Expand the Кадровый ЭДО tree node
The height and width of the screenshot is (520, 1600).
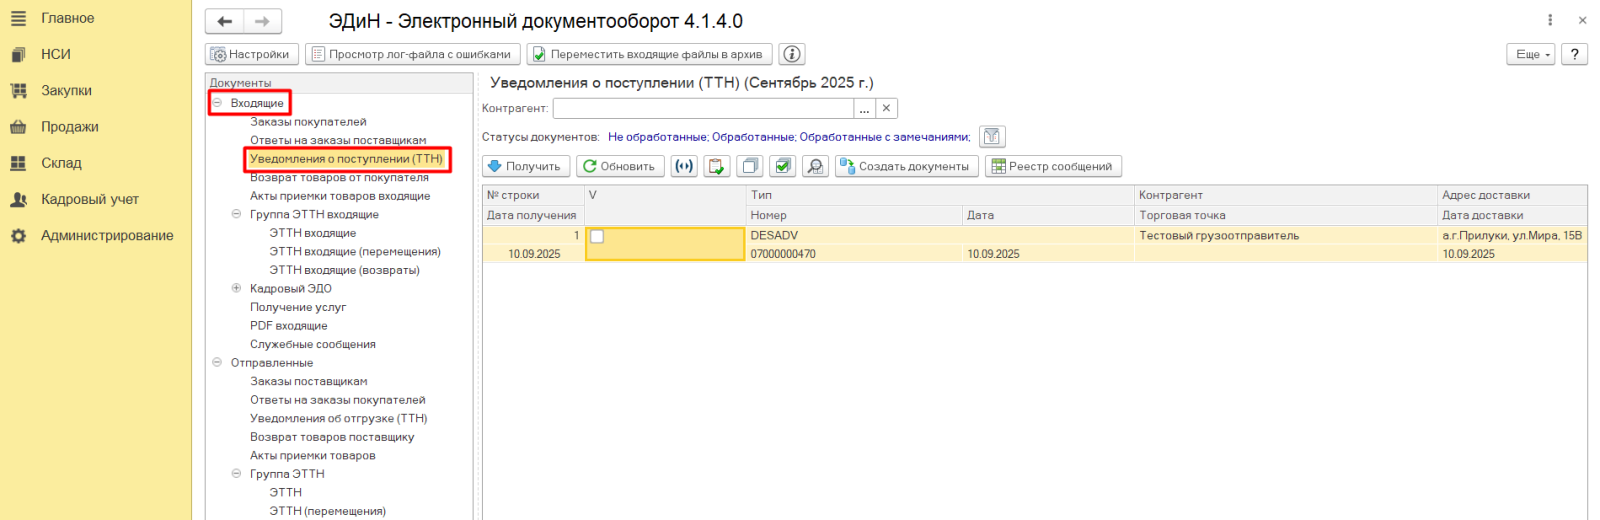237,288
